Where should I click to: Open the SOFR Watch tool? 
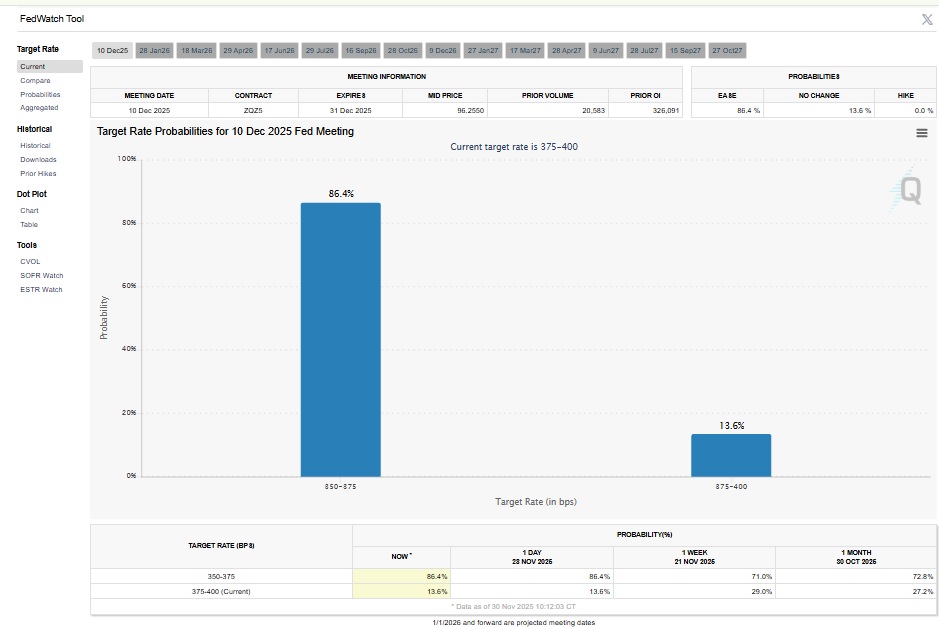pyautogui.click(x=41, y=275)
